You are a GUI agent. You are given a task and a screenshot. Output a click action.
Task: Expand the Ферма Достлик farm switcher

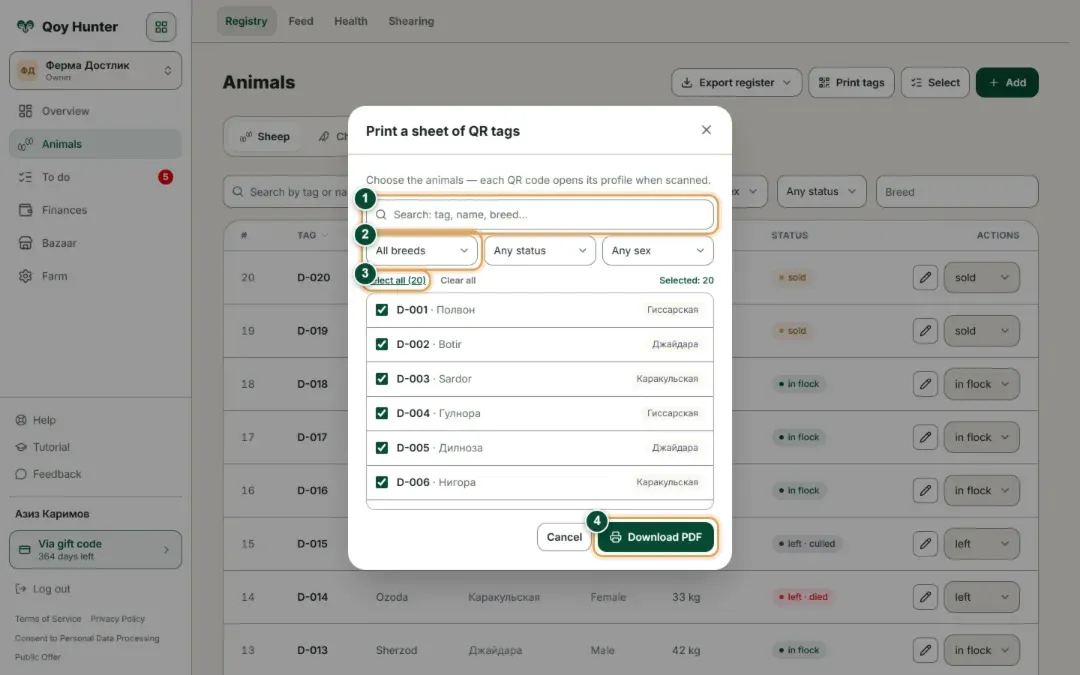(95, 70)
